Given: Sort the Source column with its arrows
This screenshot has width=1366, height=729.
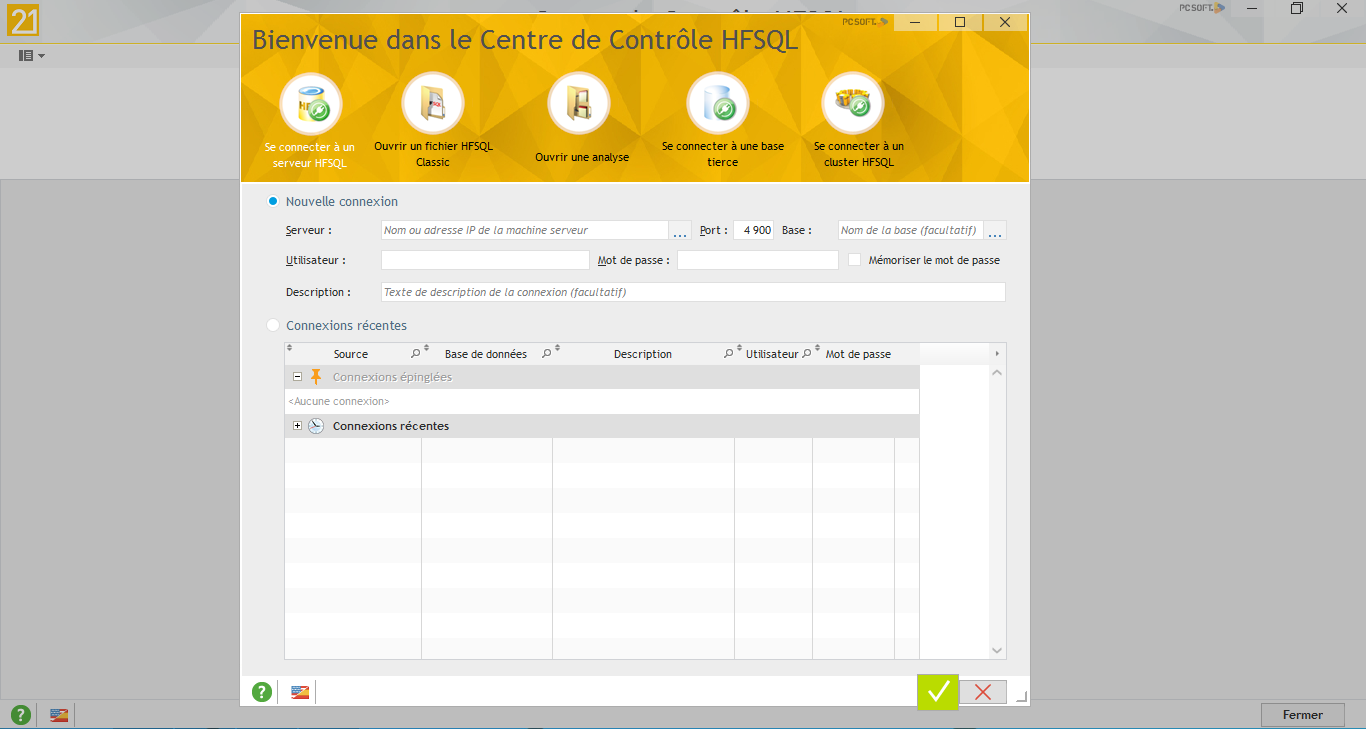Looking at the screenshot, I should point(290,348).
